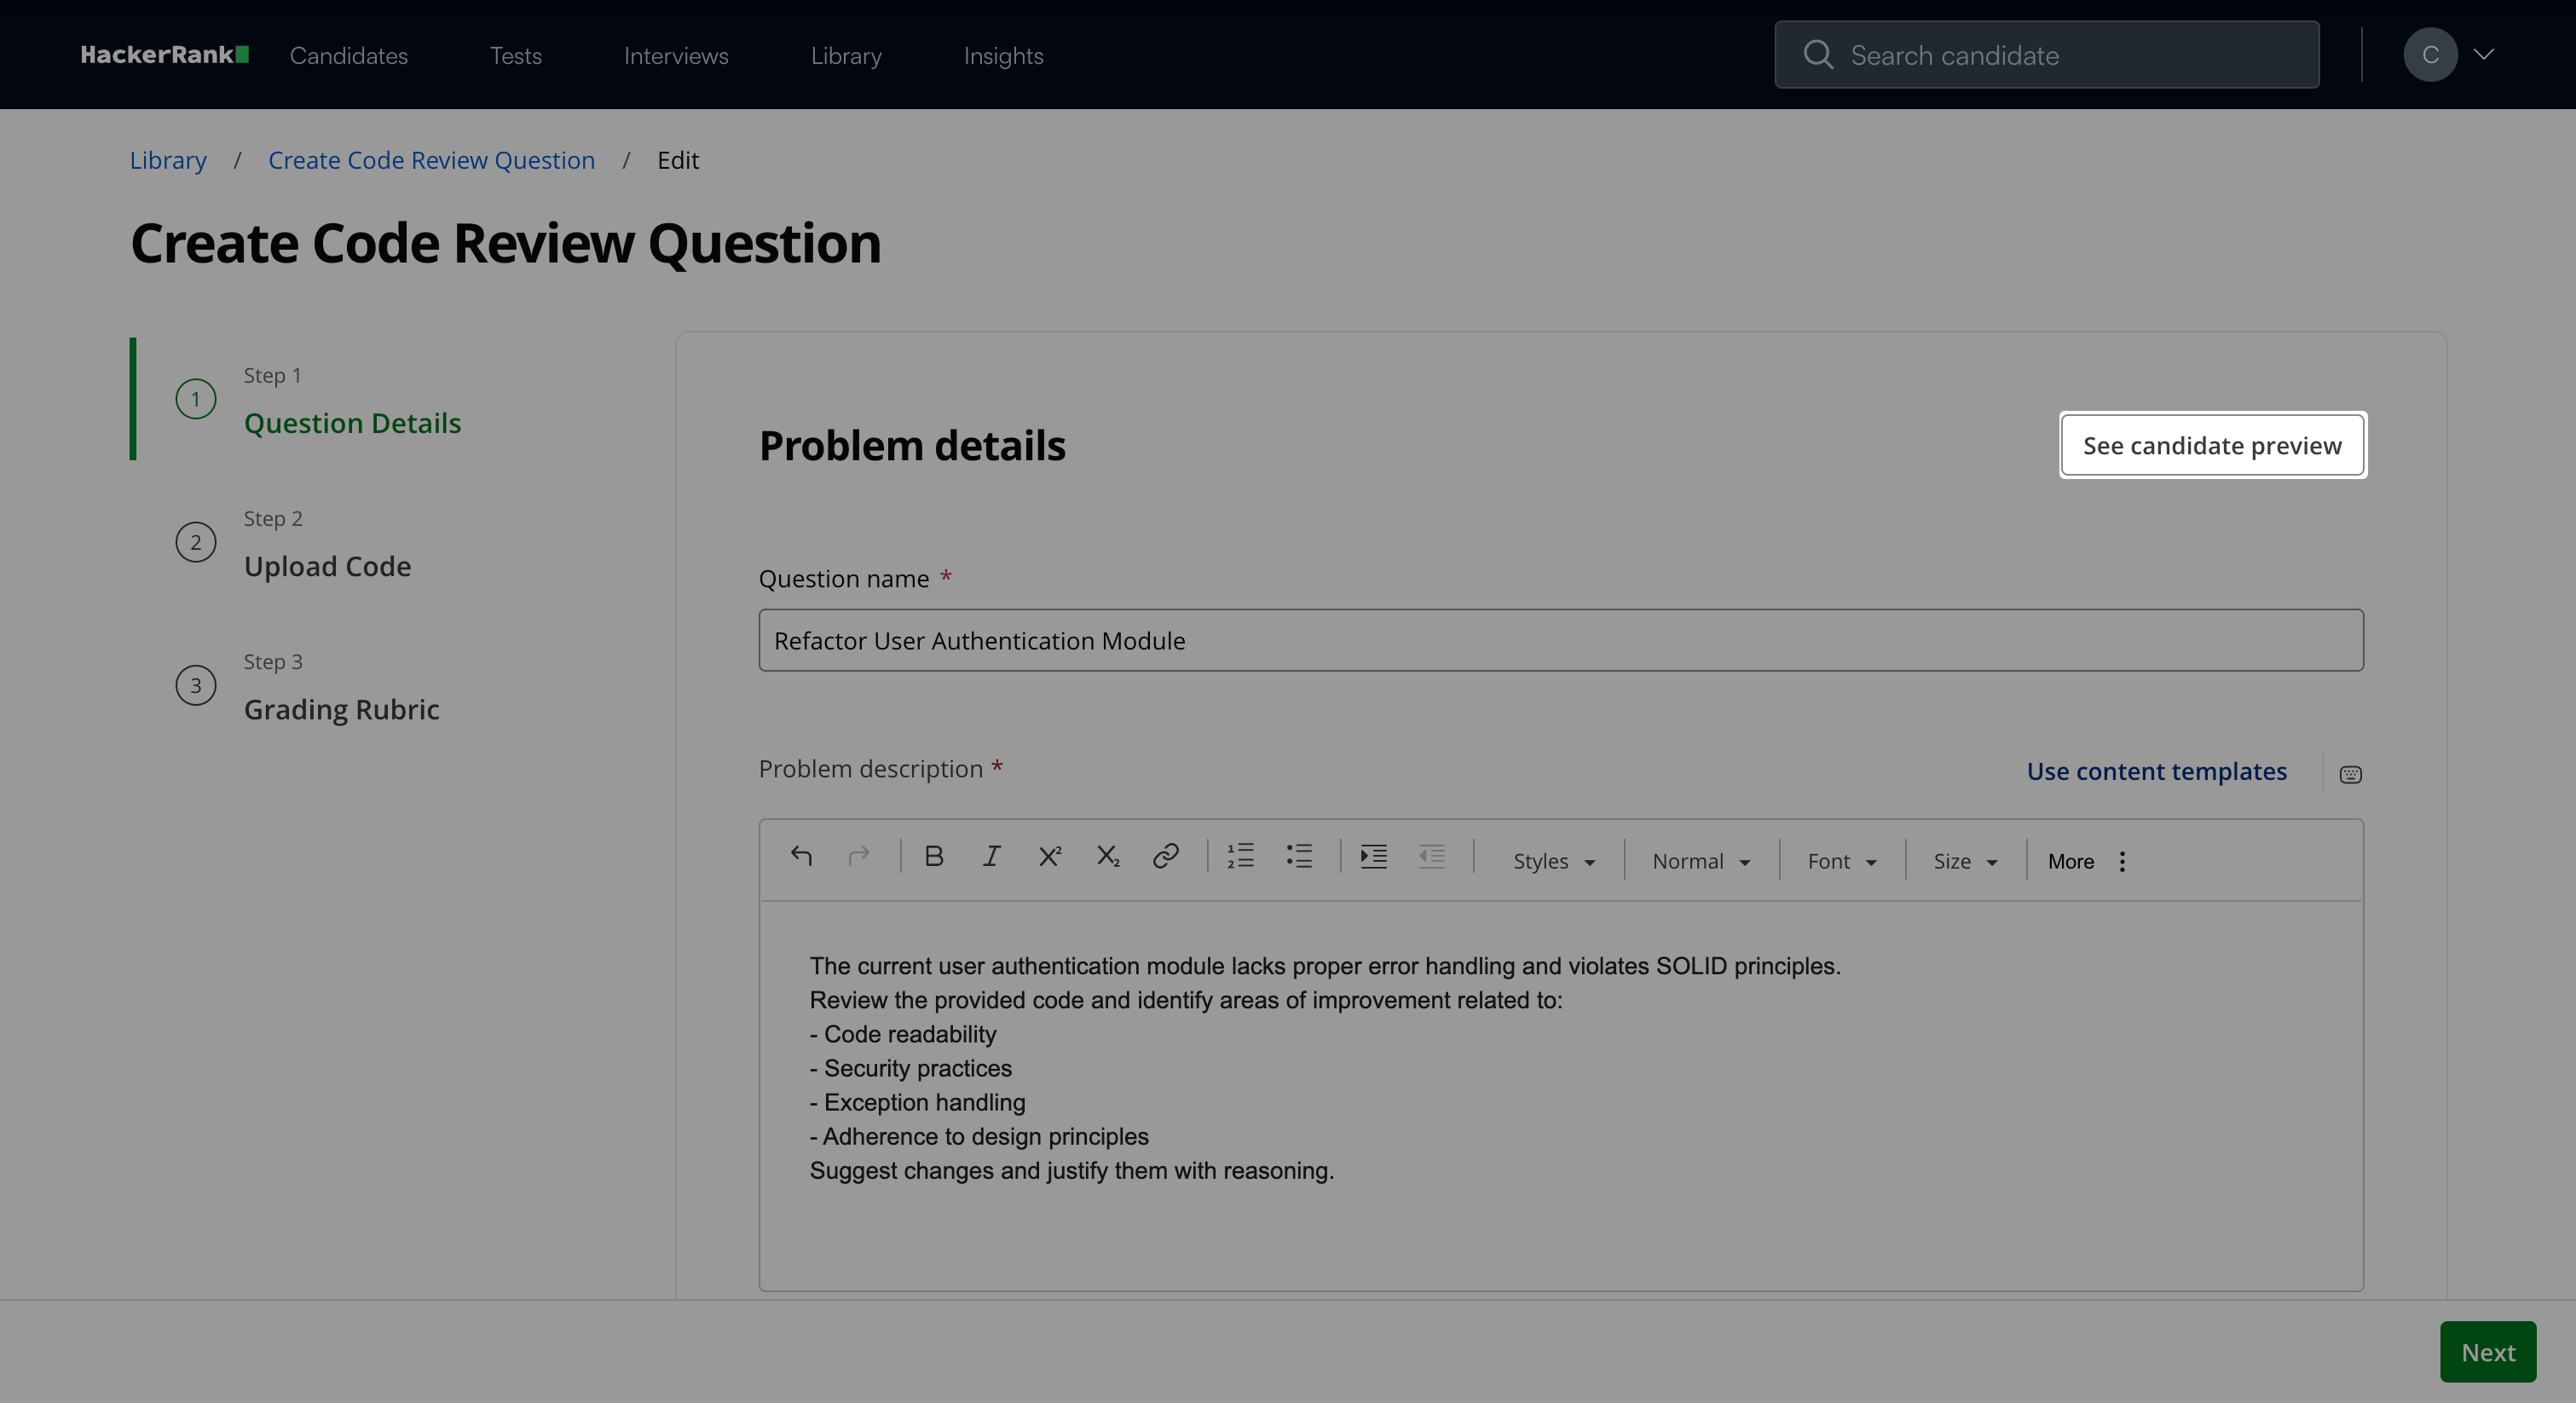Click the Question name input field
This screenshot has height=1403, width=2576.
(x=1560, y=641)
